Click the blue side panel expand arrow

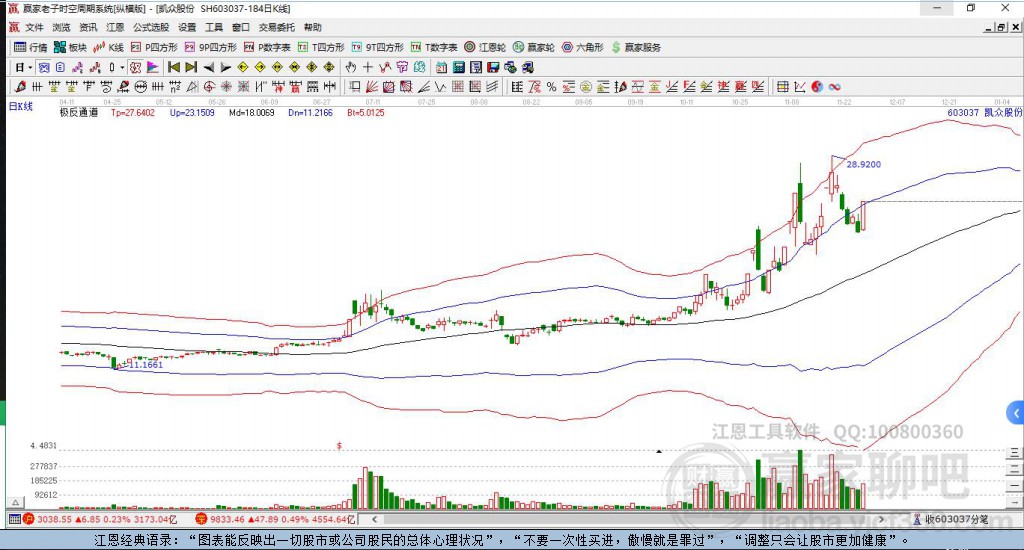(1015, 413)
